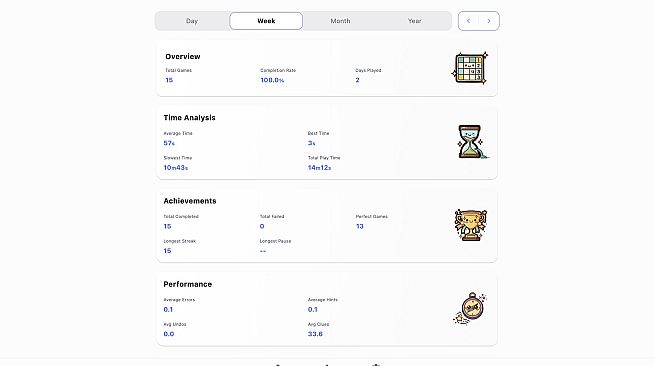This screenshot has width=654, height=366.
Task: Switch to the Day tab
Action: tap(192, 21)
